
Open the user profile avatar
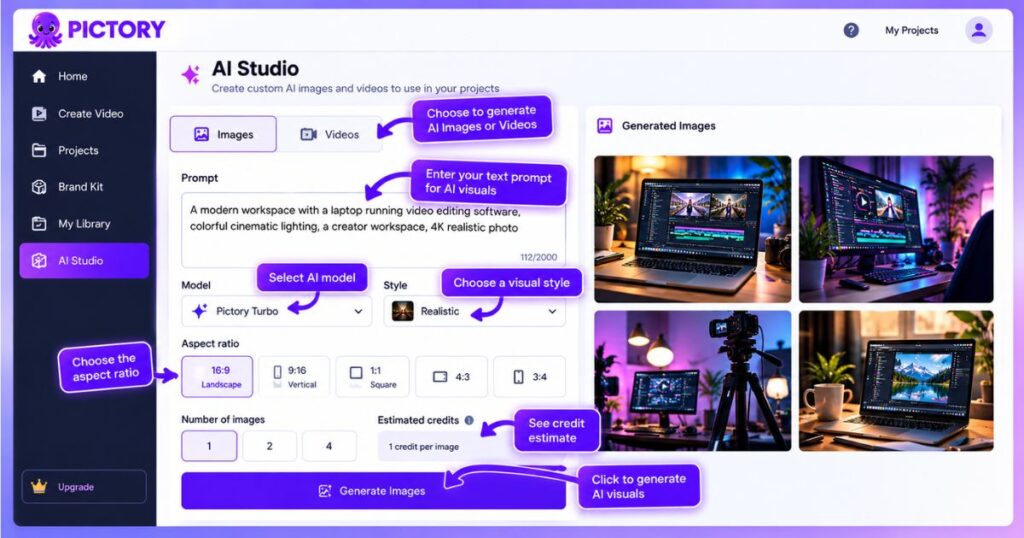tap(978, 30)
